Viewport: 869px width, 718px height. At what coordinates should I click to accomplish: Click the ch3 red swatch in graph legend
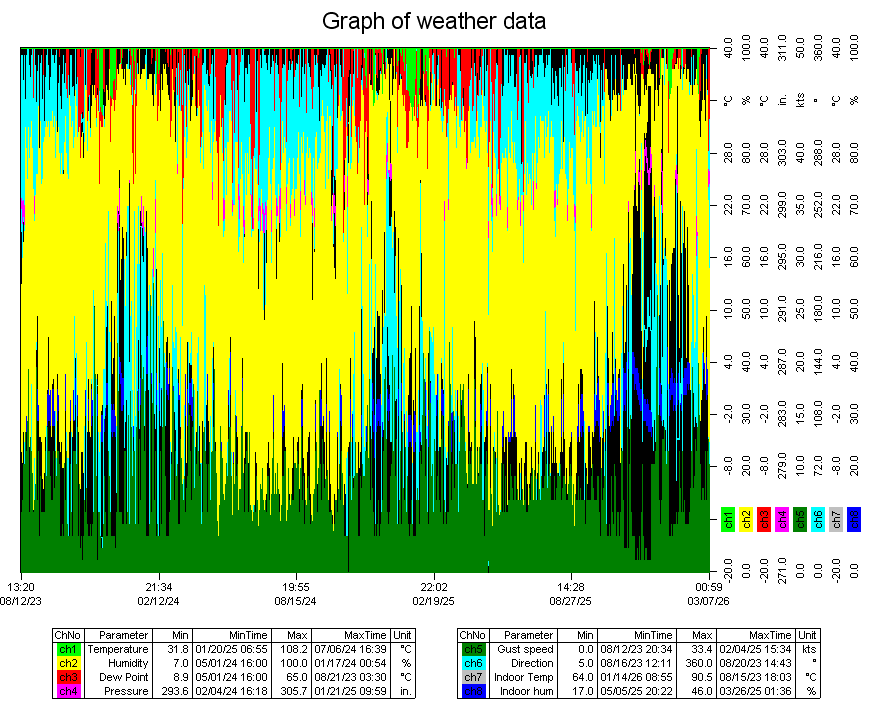point(764,518)
